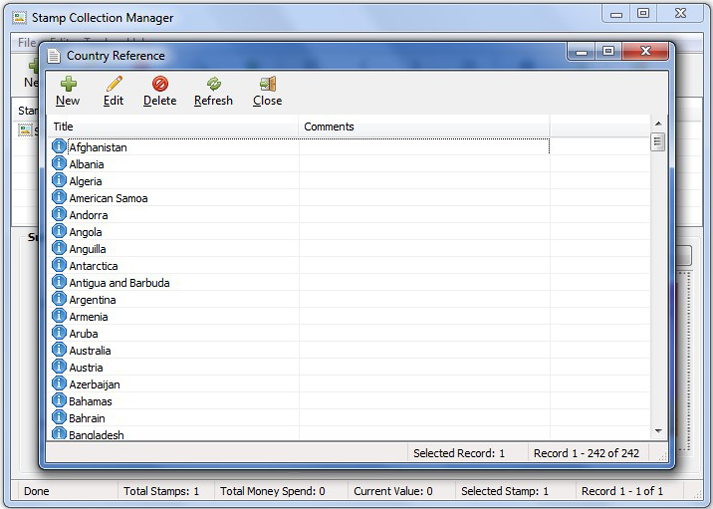Click the green arrows Refresh icon

coord(213,84)
